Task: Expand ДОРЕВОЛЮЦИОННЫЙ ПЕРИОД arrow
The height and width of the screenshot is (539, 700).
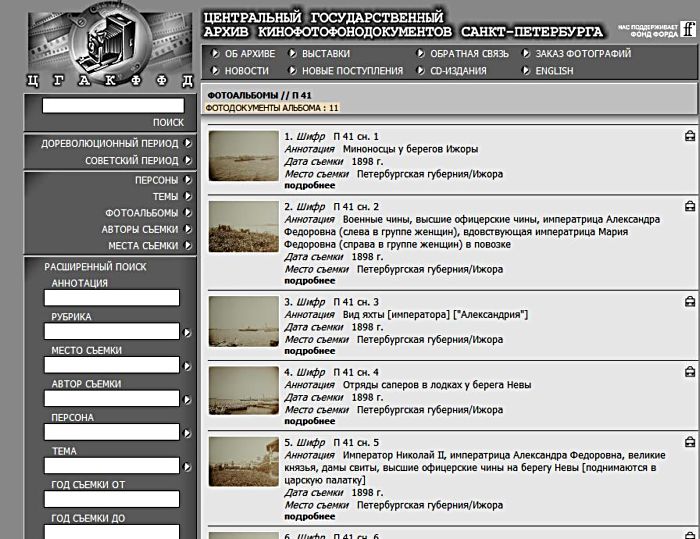Action: point(188,143)
